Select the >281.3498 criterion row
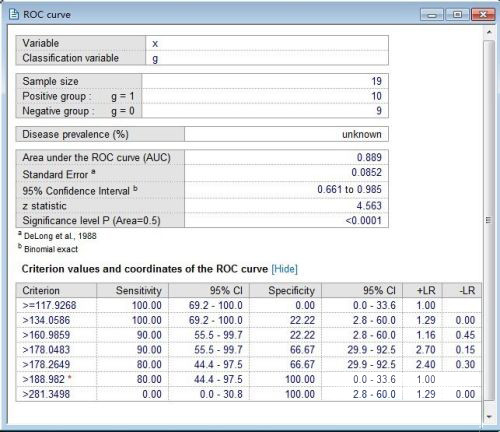Screen dimensions: 500x432 tap(249, 394)
